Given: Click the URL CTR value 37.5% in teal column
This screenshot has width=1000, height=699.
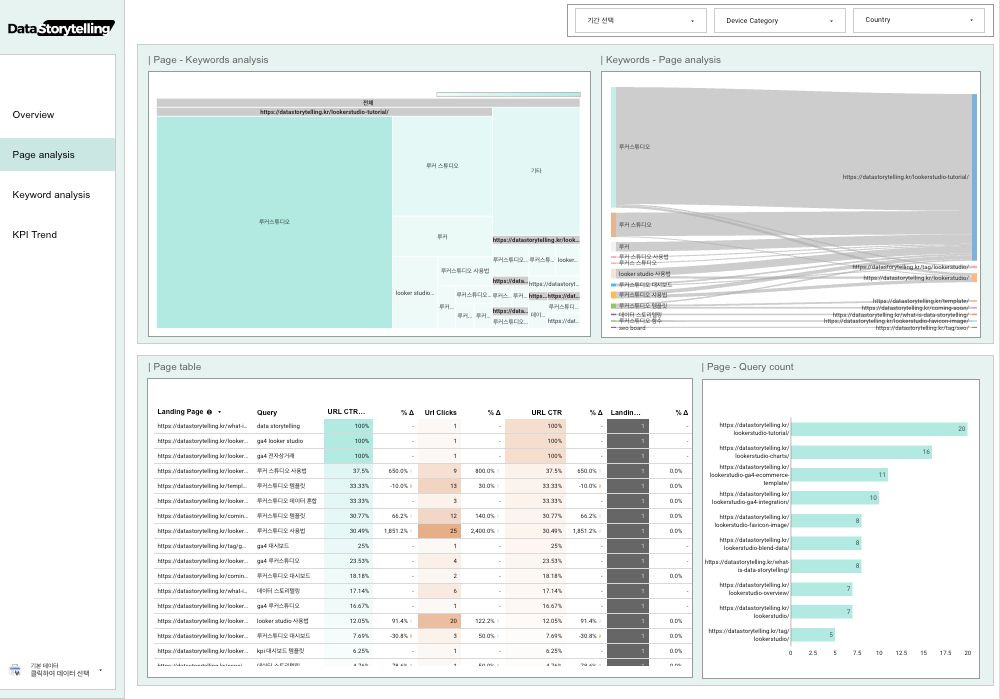Looking at the screenshot, I should tap(360, 471).
